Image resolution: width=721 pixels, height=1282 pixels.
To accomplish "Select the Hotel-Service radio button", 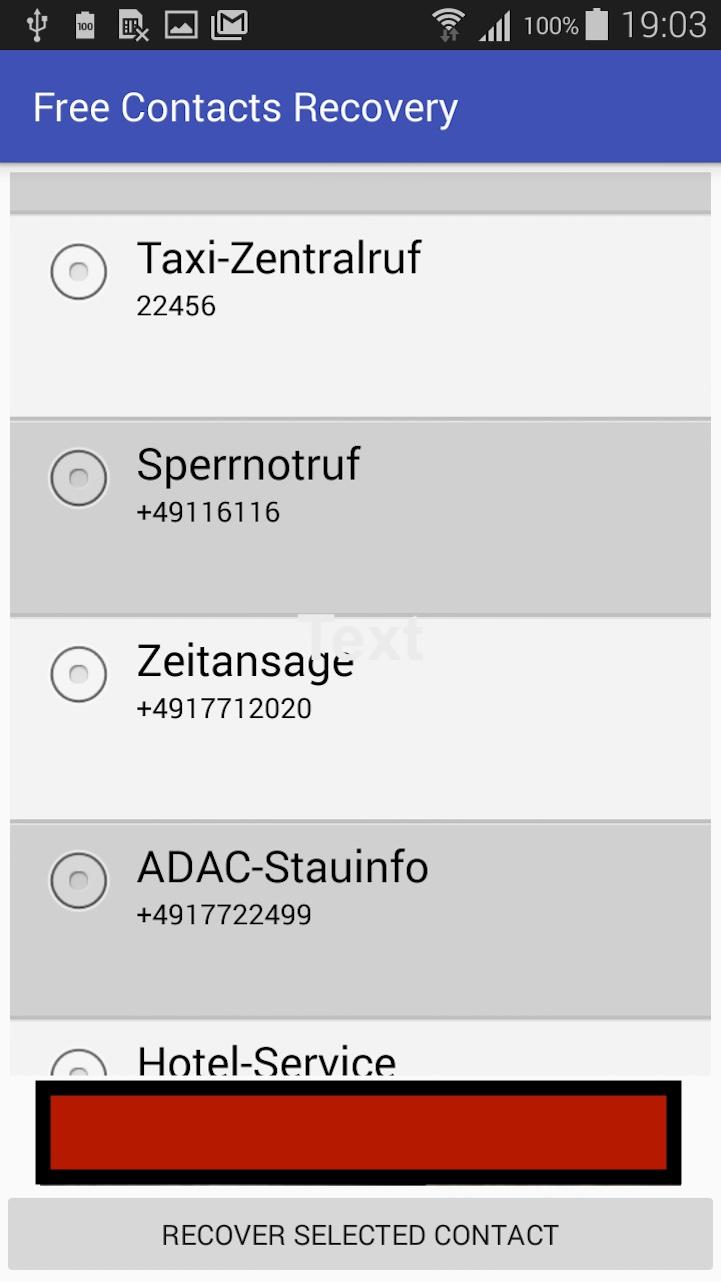I will click(78, 1066).
